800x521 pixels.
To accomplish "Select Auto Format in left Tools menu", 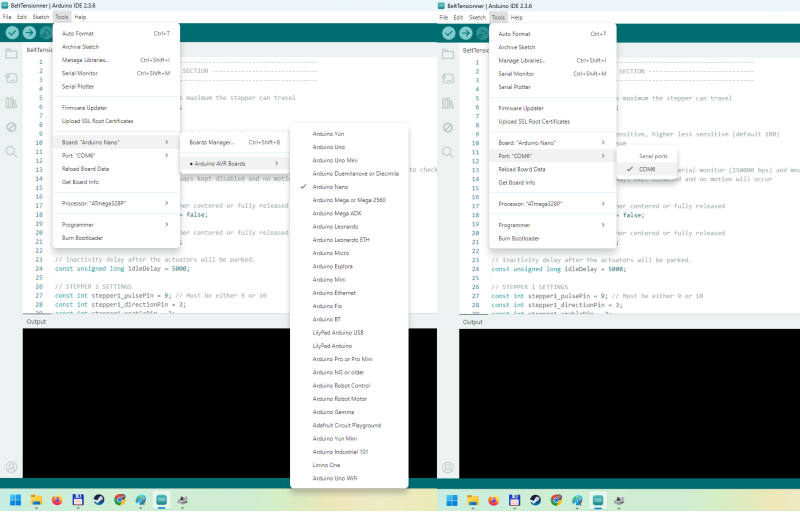I will pyautogui.click(x=116, y=34).
